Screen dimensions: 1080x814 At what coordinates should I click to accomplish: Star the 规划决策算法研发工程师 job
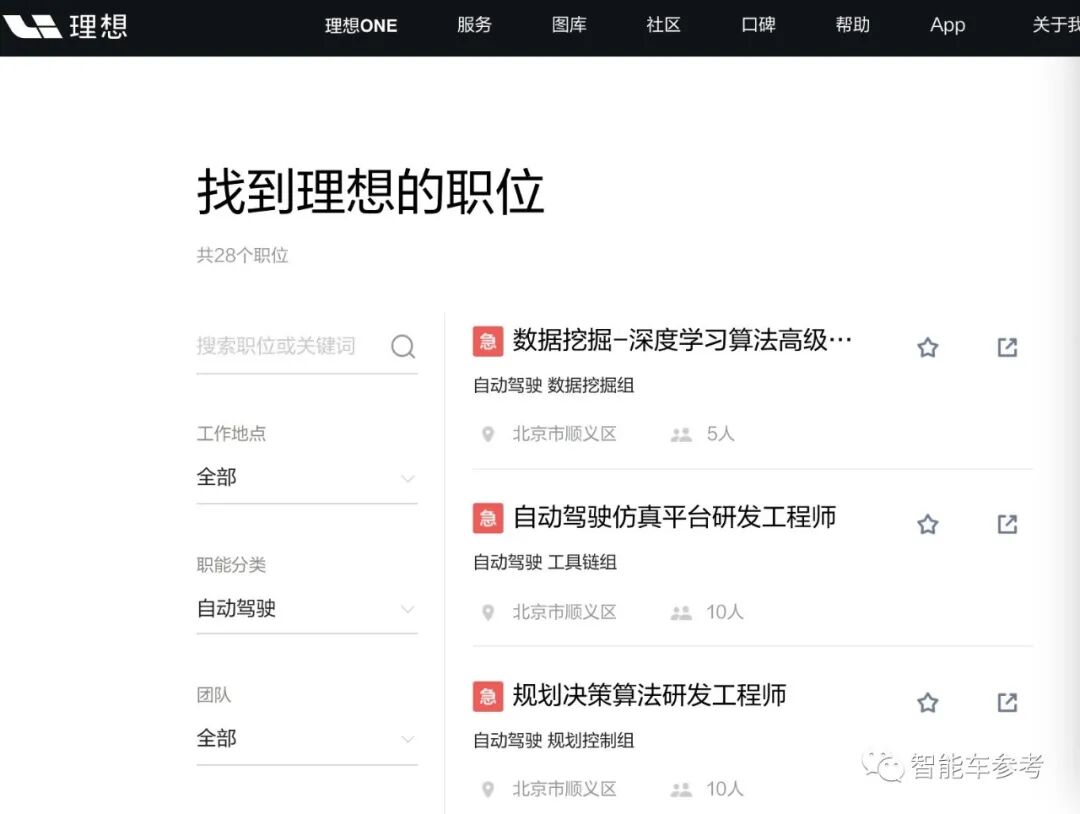pos(928,702)
